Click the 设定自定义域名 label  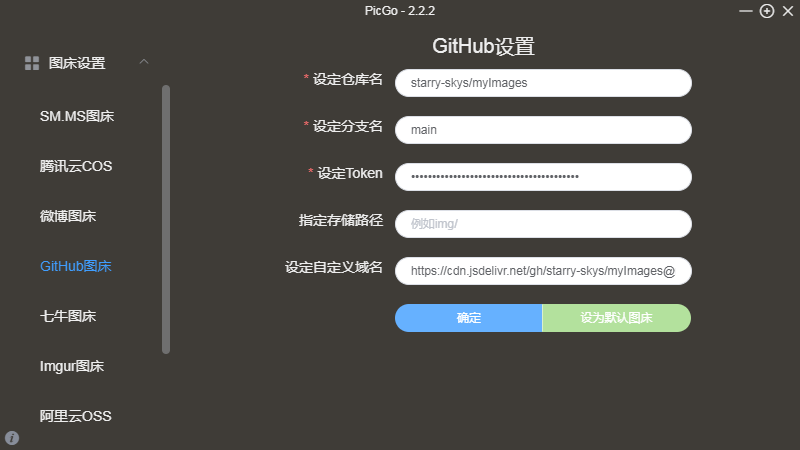[x=334, y=267]
